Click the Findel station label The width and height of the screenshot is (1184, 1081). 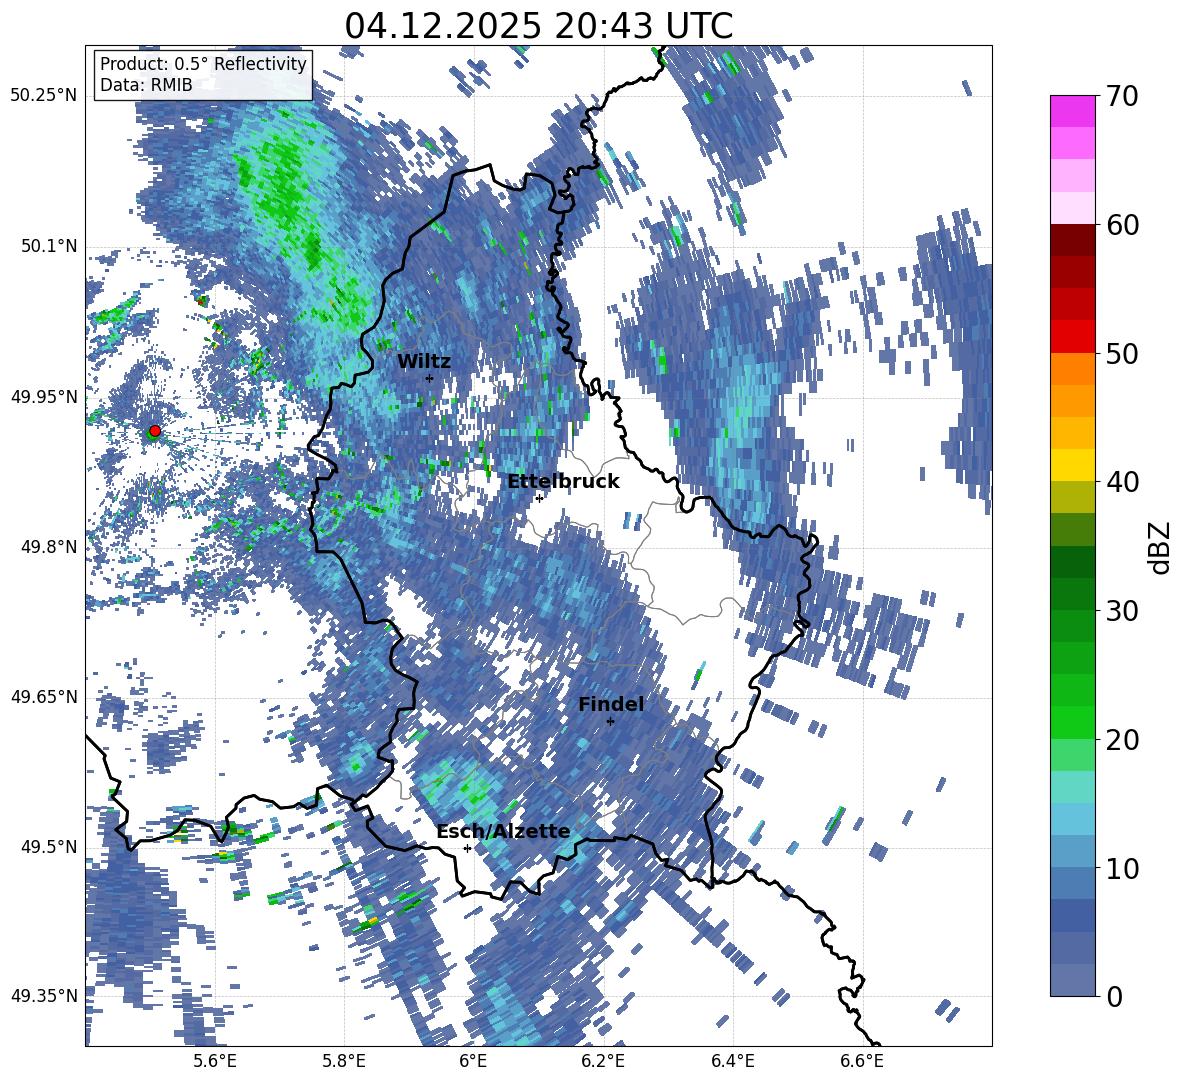tap(611, 704)
